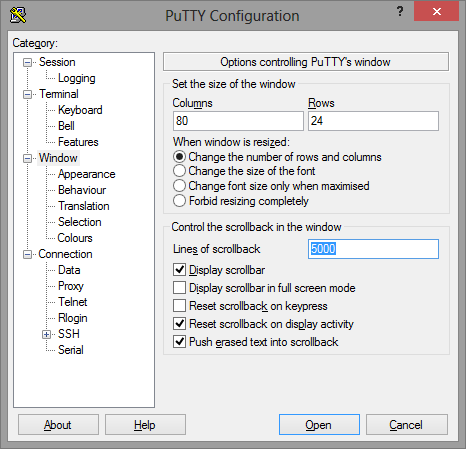Go to the Proxy settings category

tap(71, 286)
